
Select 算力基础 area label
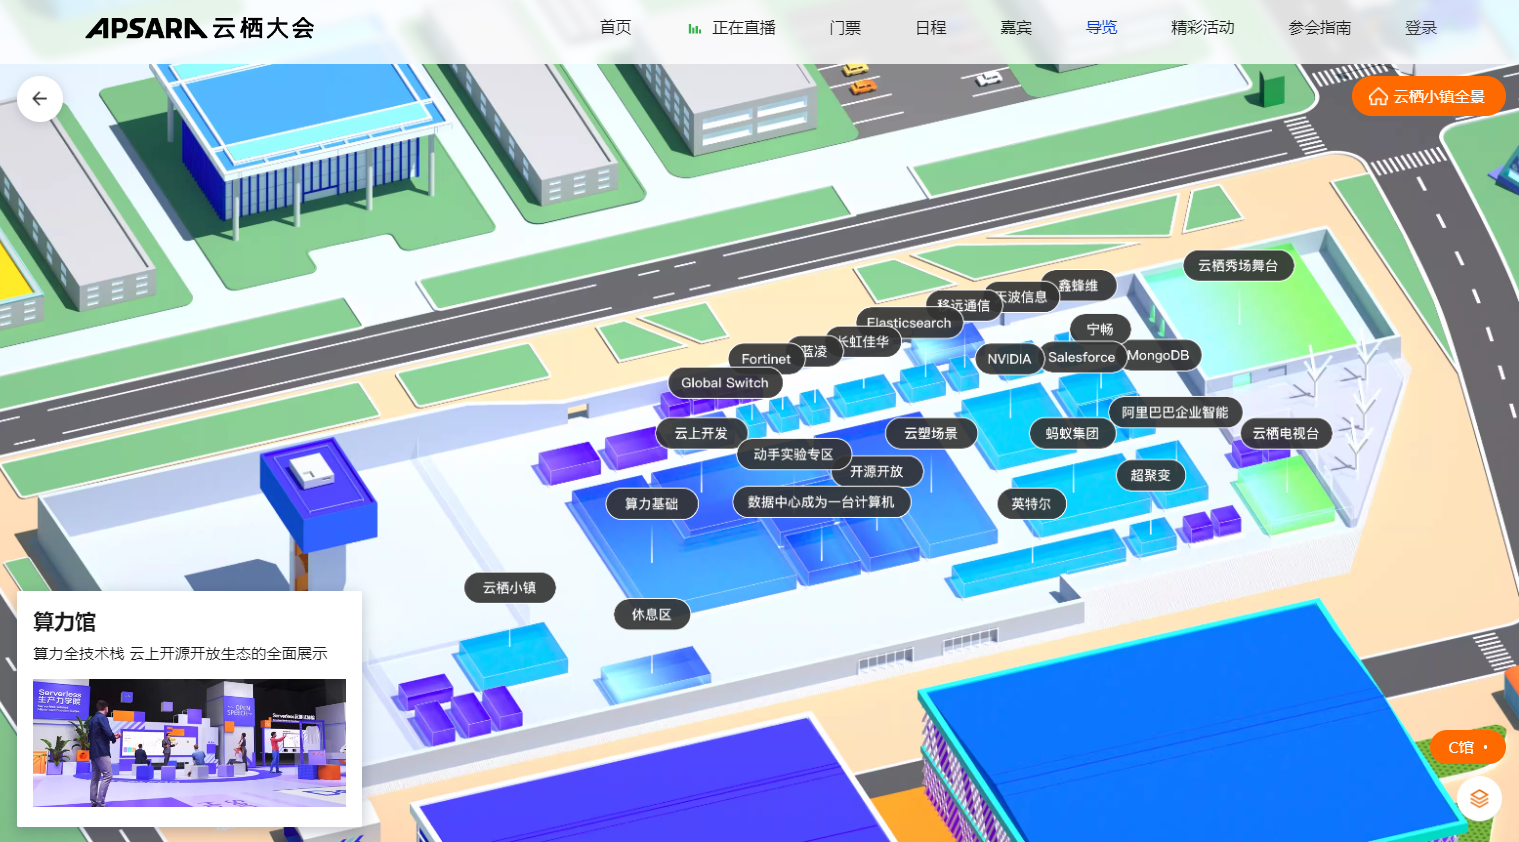tap(652, 504)
